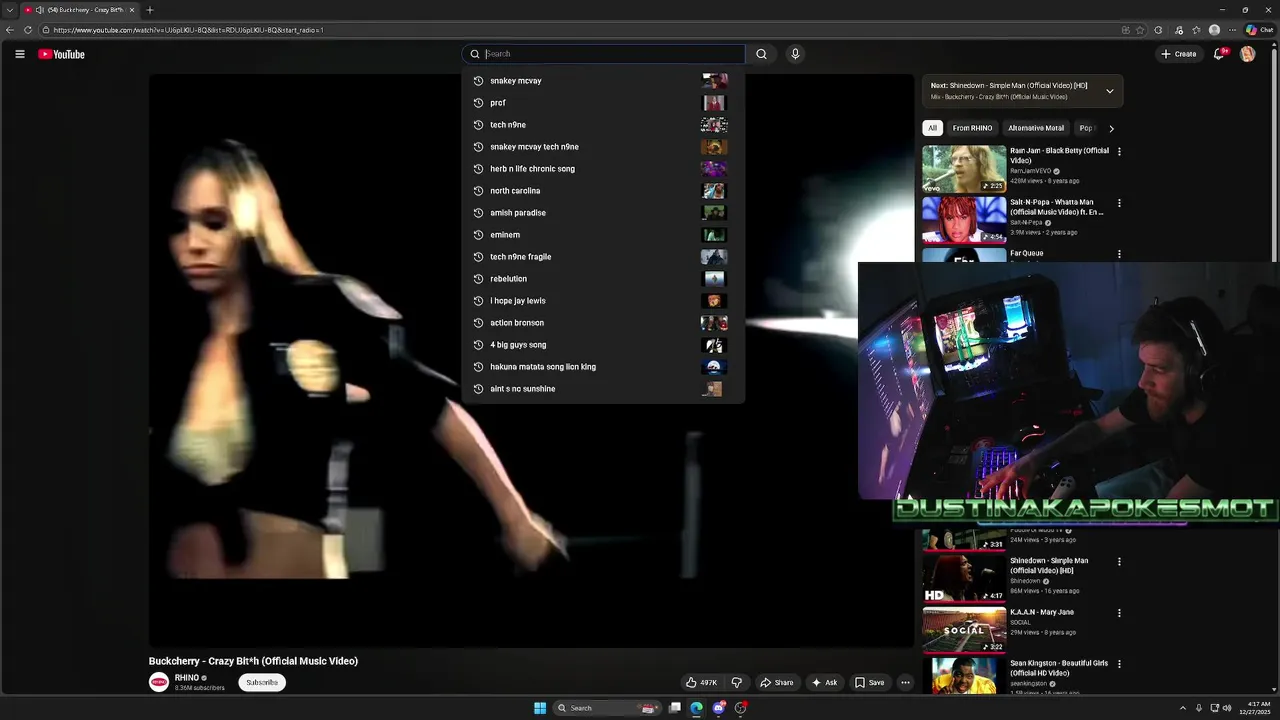Open options menu for Whatta Man video

click(1119, 203)
